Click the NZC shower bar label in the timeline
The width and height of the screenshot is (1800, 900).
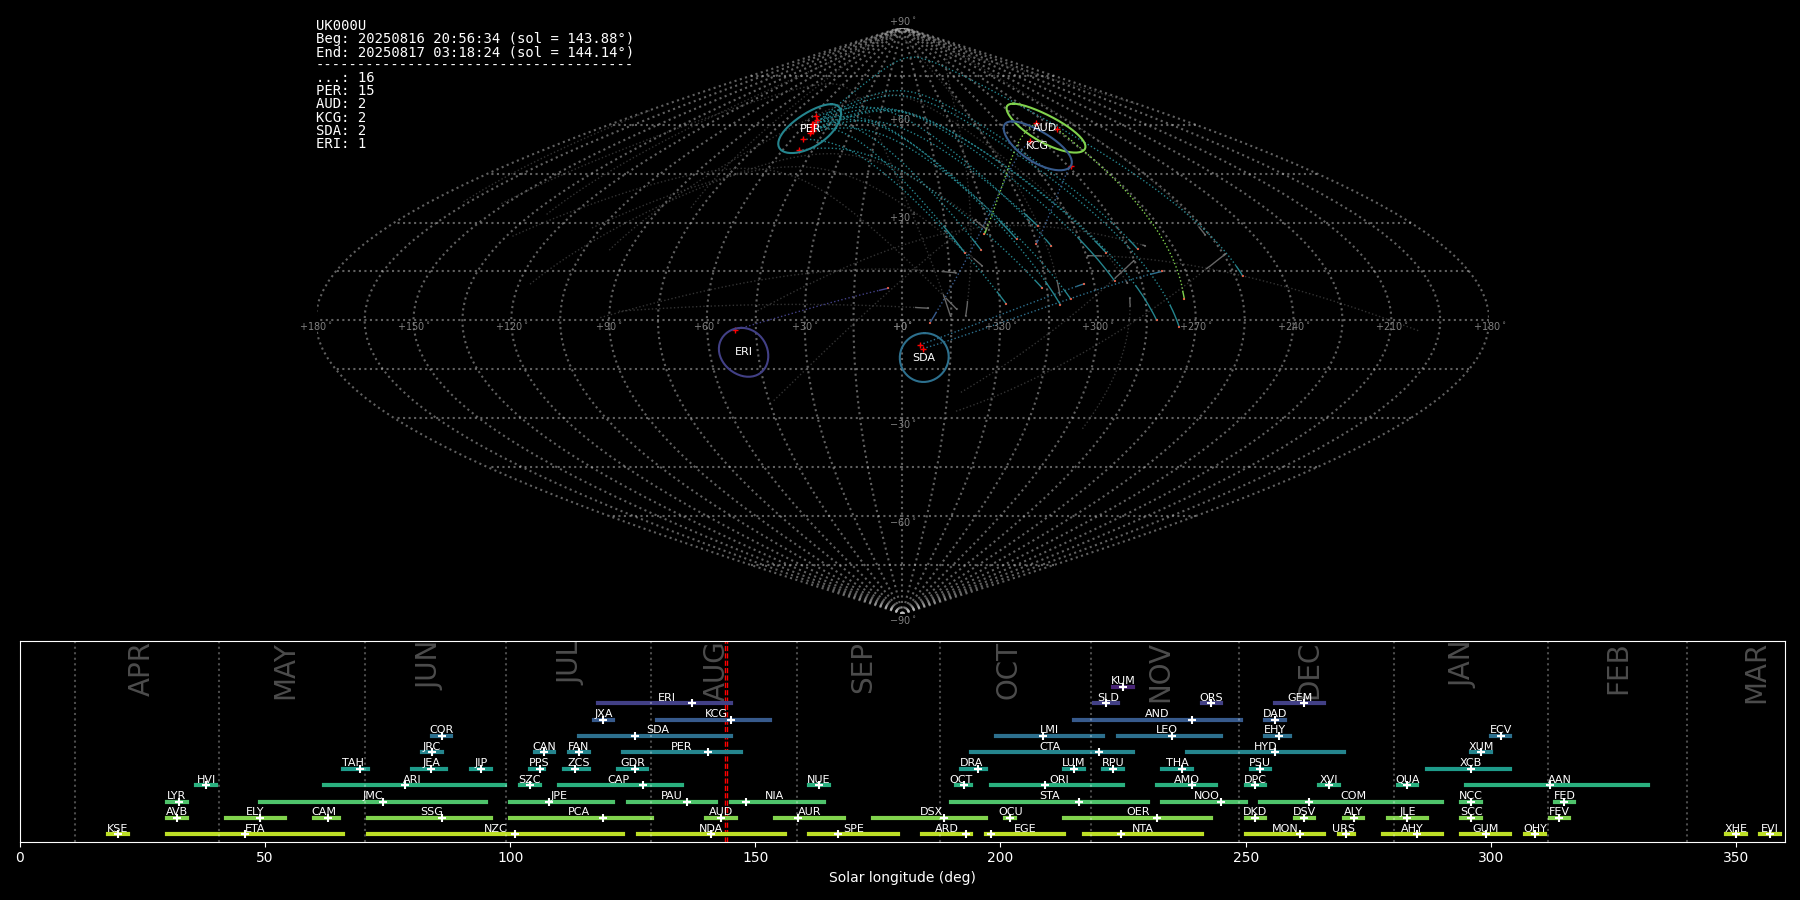click(x=495, y=829)
